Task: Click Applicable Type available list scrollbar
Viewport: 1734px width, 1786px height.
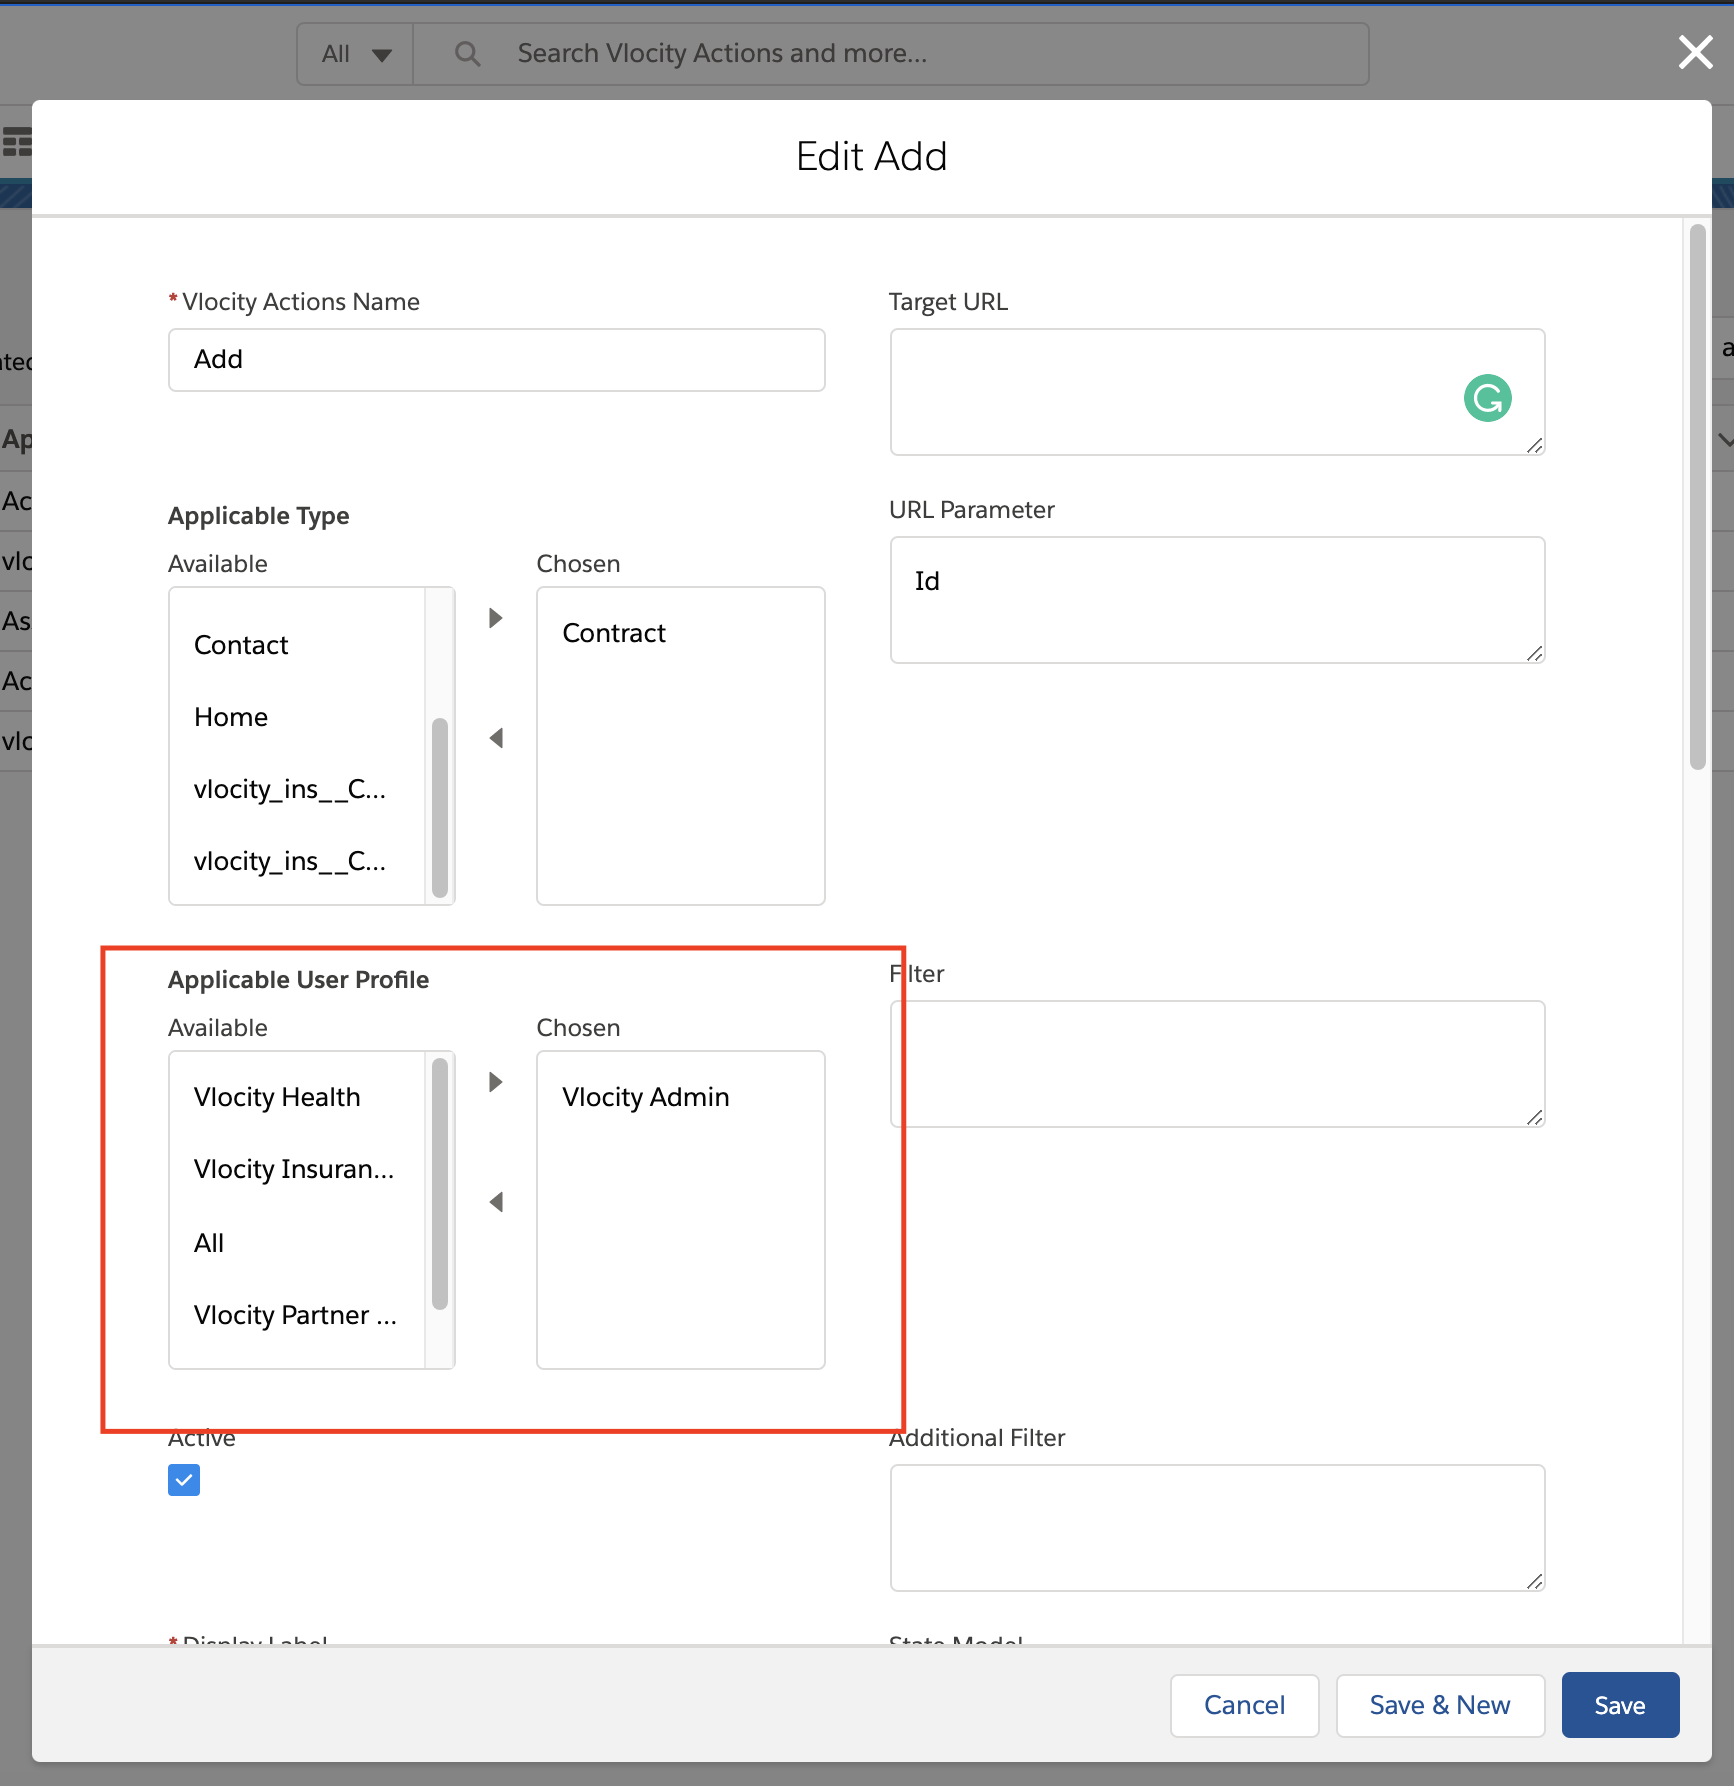Action: 440,808
